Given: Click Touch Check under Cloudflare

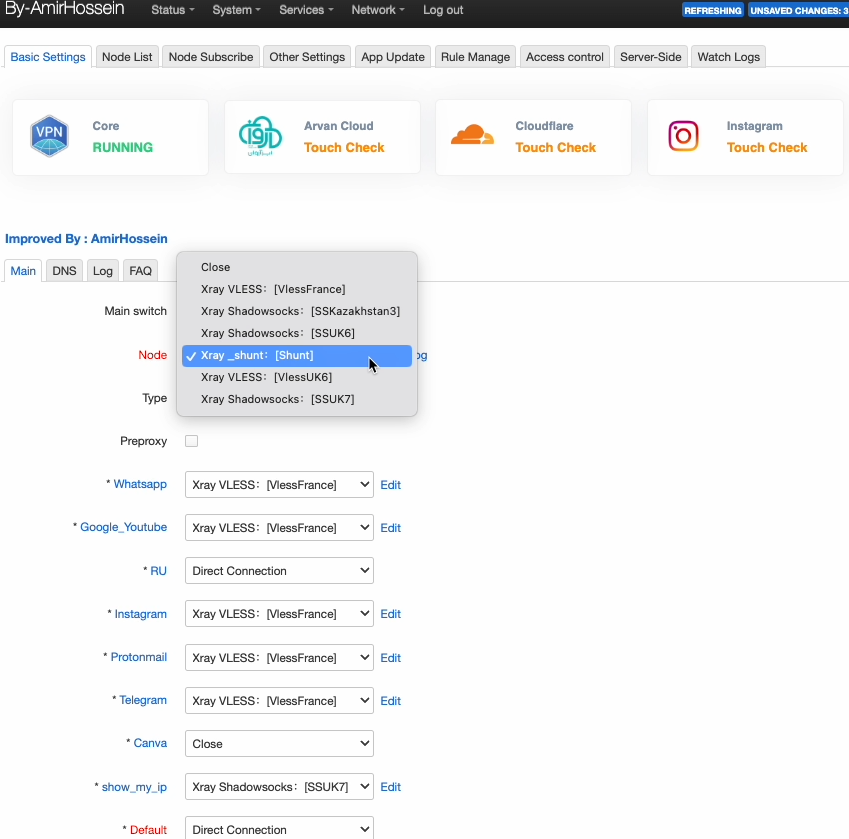Looking at the screenshot, I should tap(555, 148).
